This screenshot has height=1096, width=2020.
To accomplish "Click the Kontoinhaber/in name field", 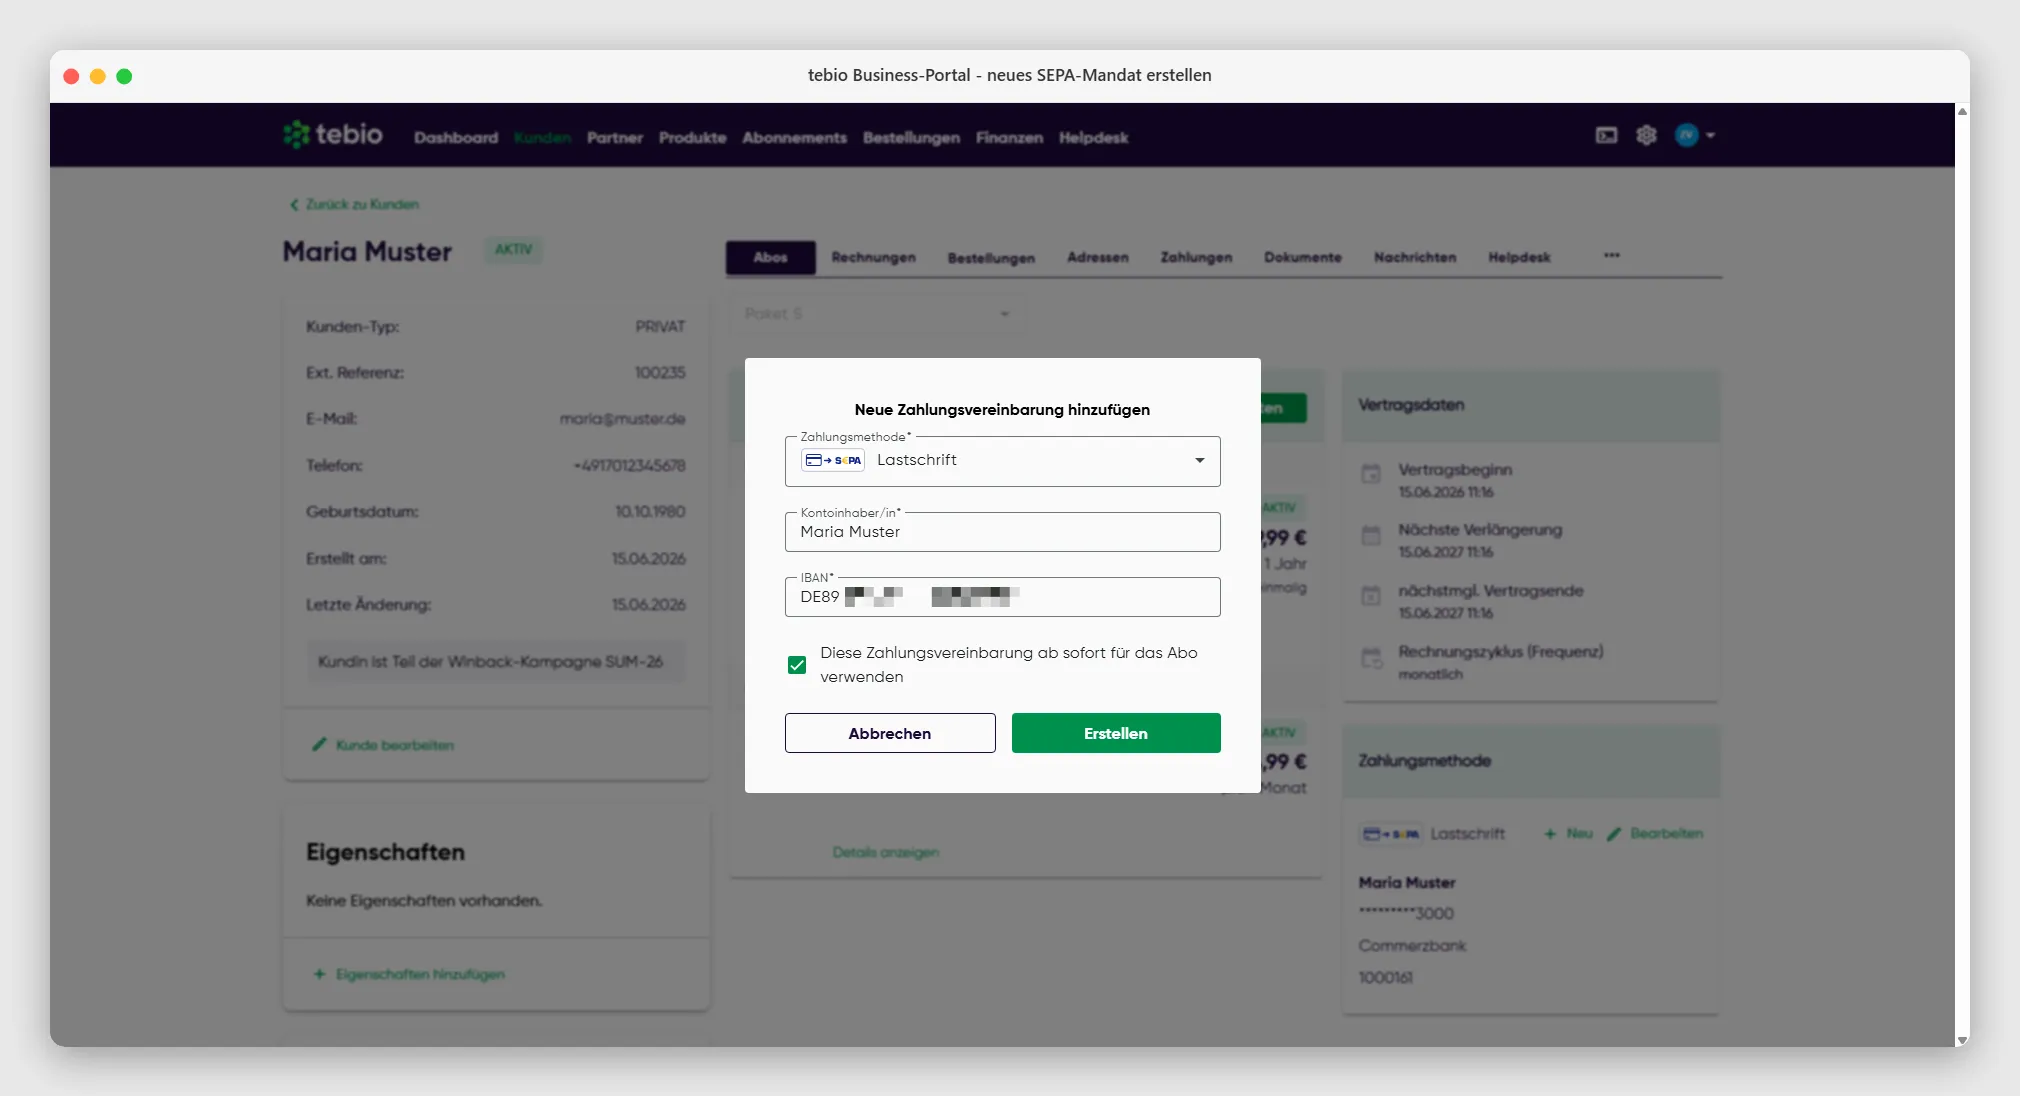I will point(1002,532).
